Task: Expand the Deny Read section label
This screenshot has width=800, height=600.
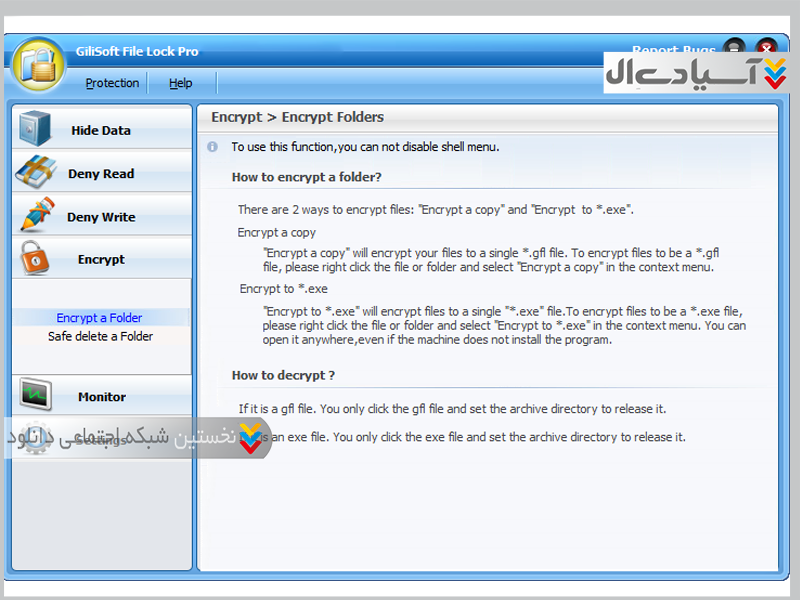Action: tap(101, 174)
